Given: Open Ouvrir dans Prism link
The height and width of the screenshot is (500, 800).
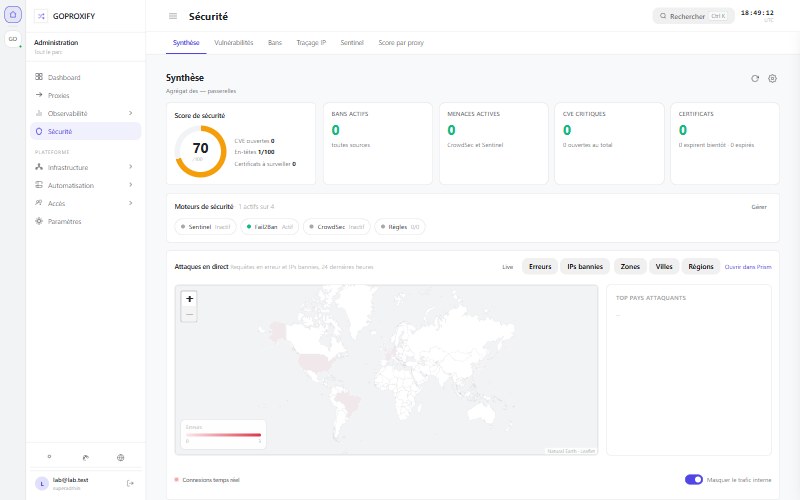Looking at the screenshot, I should pos(748,267).
